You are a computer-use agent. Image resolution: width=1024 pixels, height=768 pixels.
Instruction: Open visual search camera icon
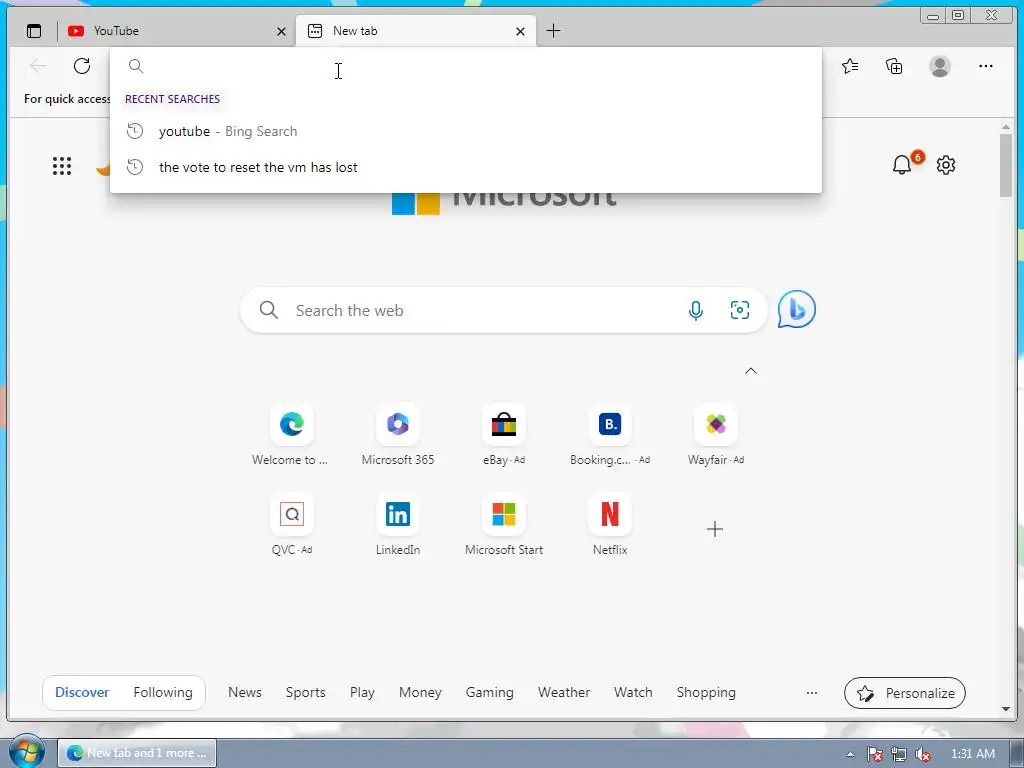click(739, 310)
